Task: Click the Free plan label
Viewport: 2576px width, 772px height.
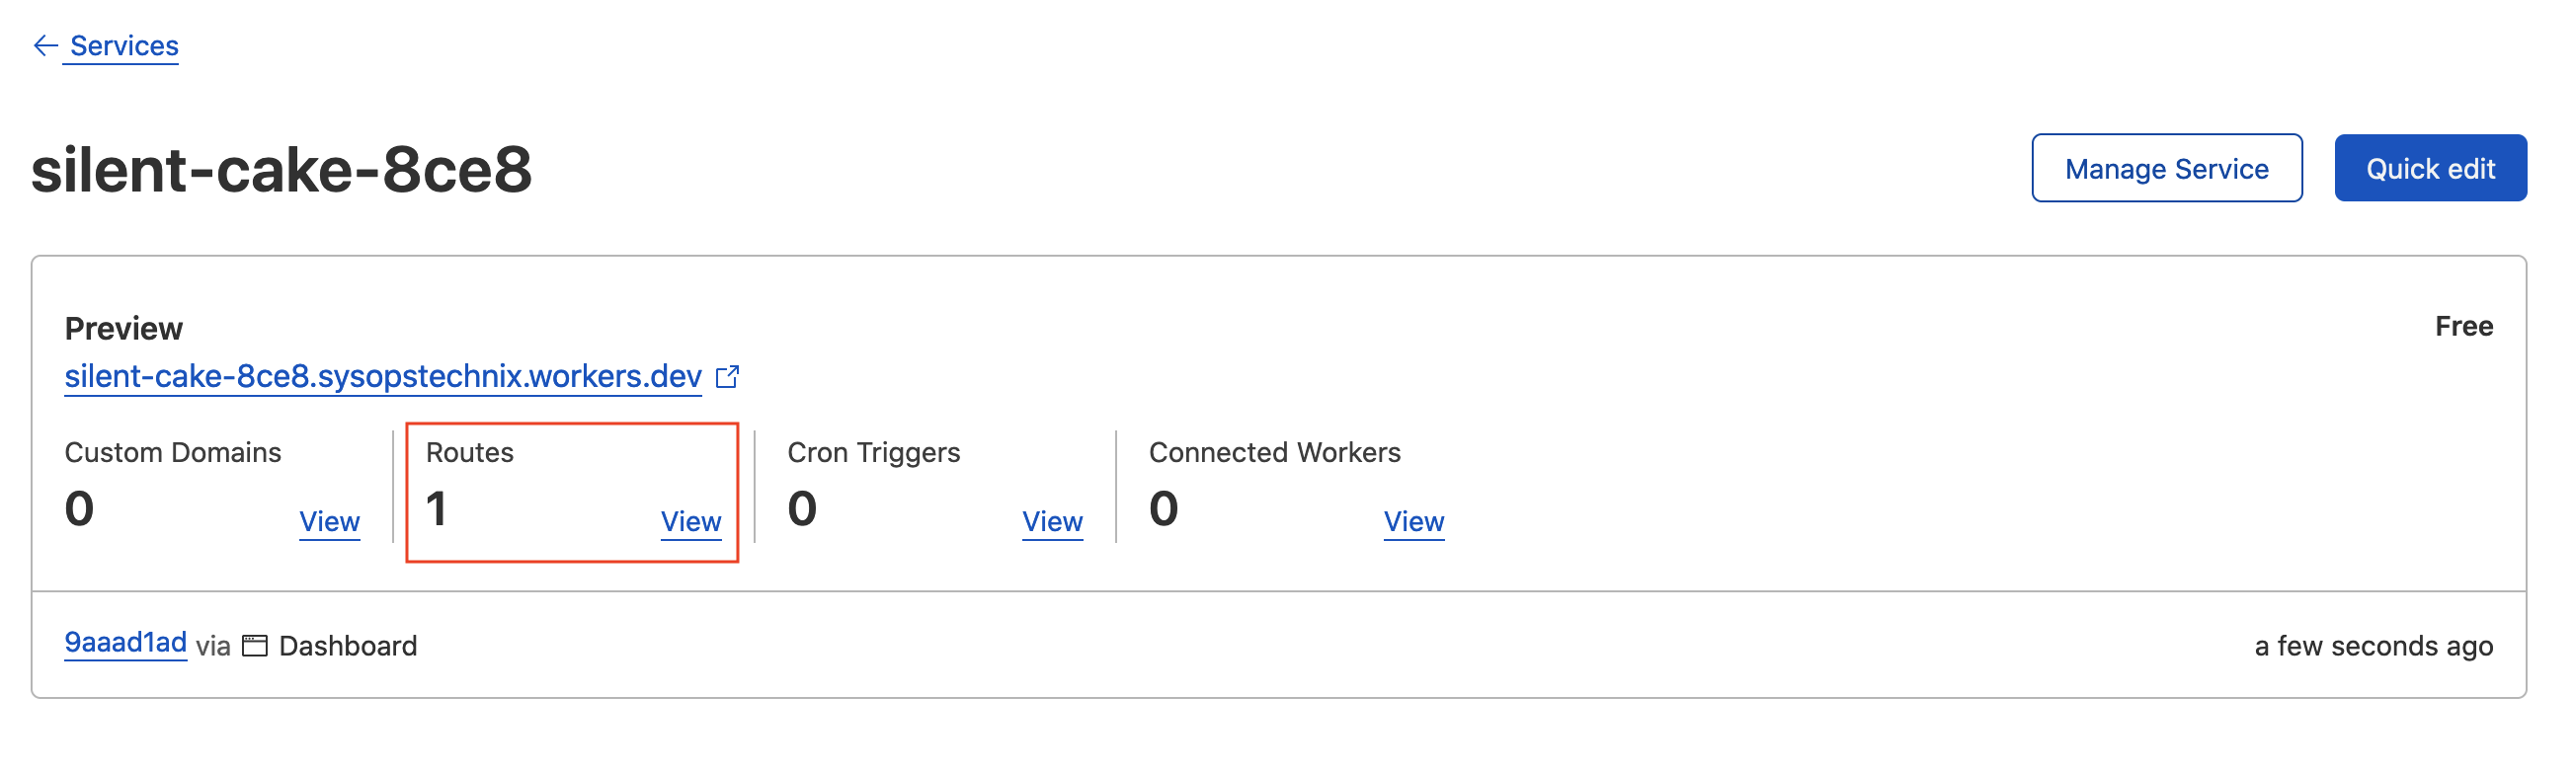Action: click(x=2463, y=326)
